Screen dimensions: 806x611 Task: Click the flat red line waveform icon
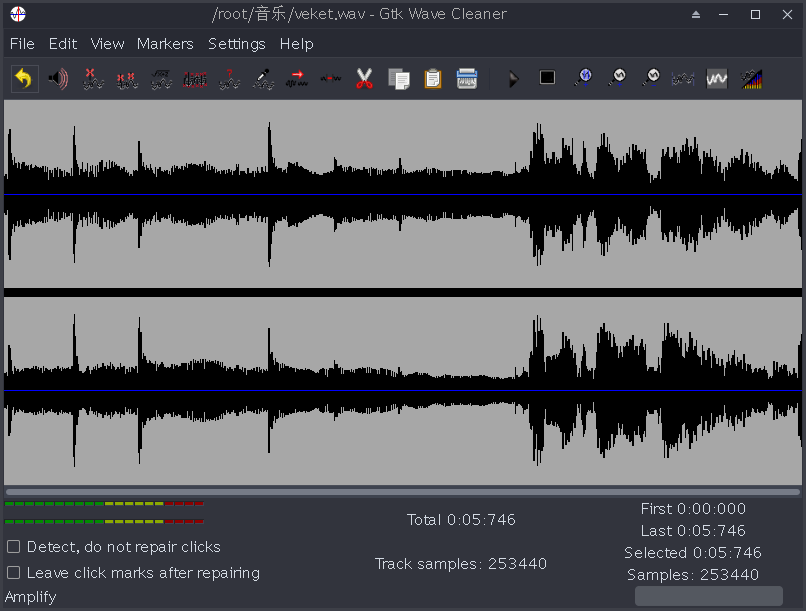(x=331, y=79)
